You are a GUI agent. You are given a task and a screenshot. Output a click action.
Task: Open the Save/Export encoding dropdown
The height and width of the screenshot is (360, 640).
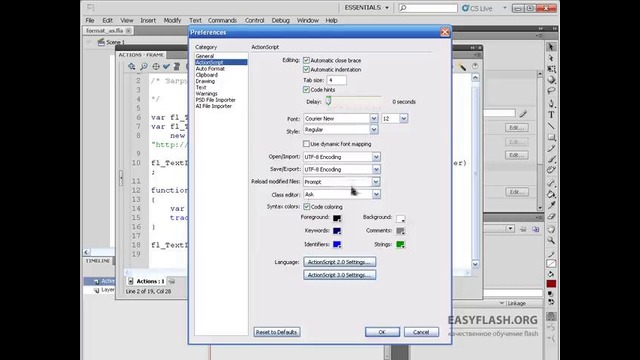(x=342, y=169)
